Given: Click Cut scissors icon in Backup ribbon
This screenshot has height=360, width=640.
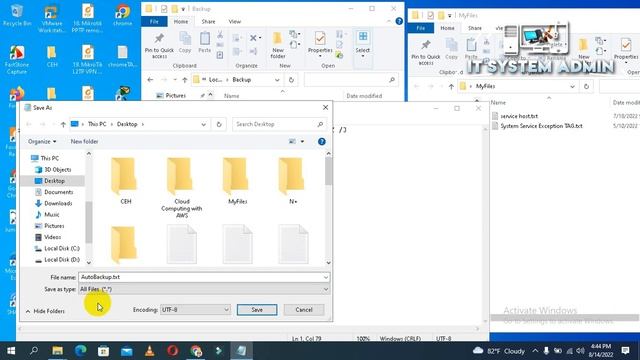Looking at the screenshot, I should pyautogui.click(x=220, y=35).
